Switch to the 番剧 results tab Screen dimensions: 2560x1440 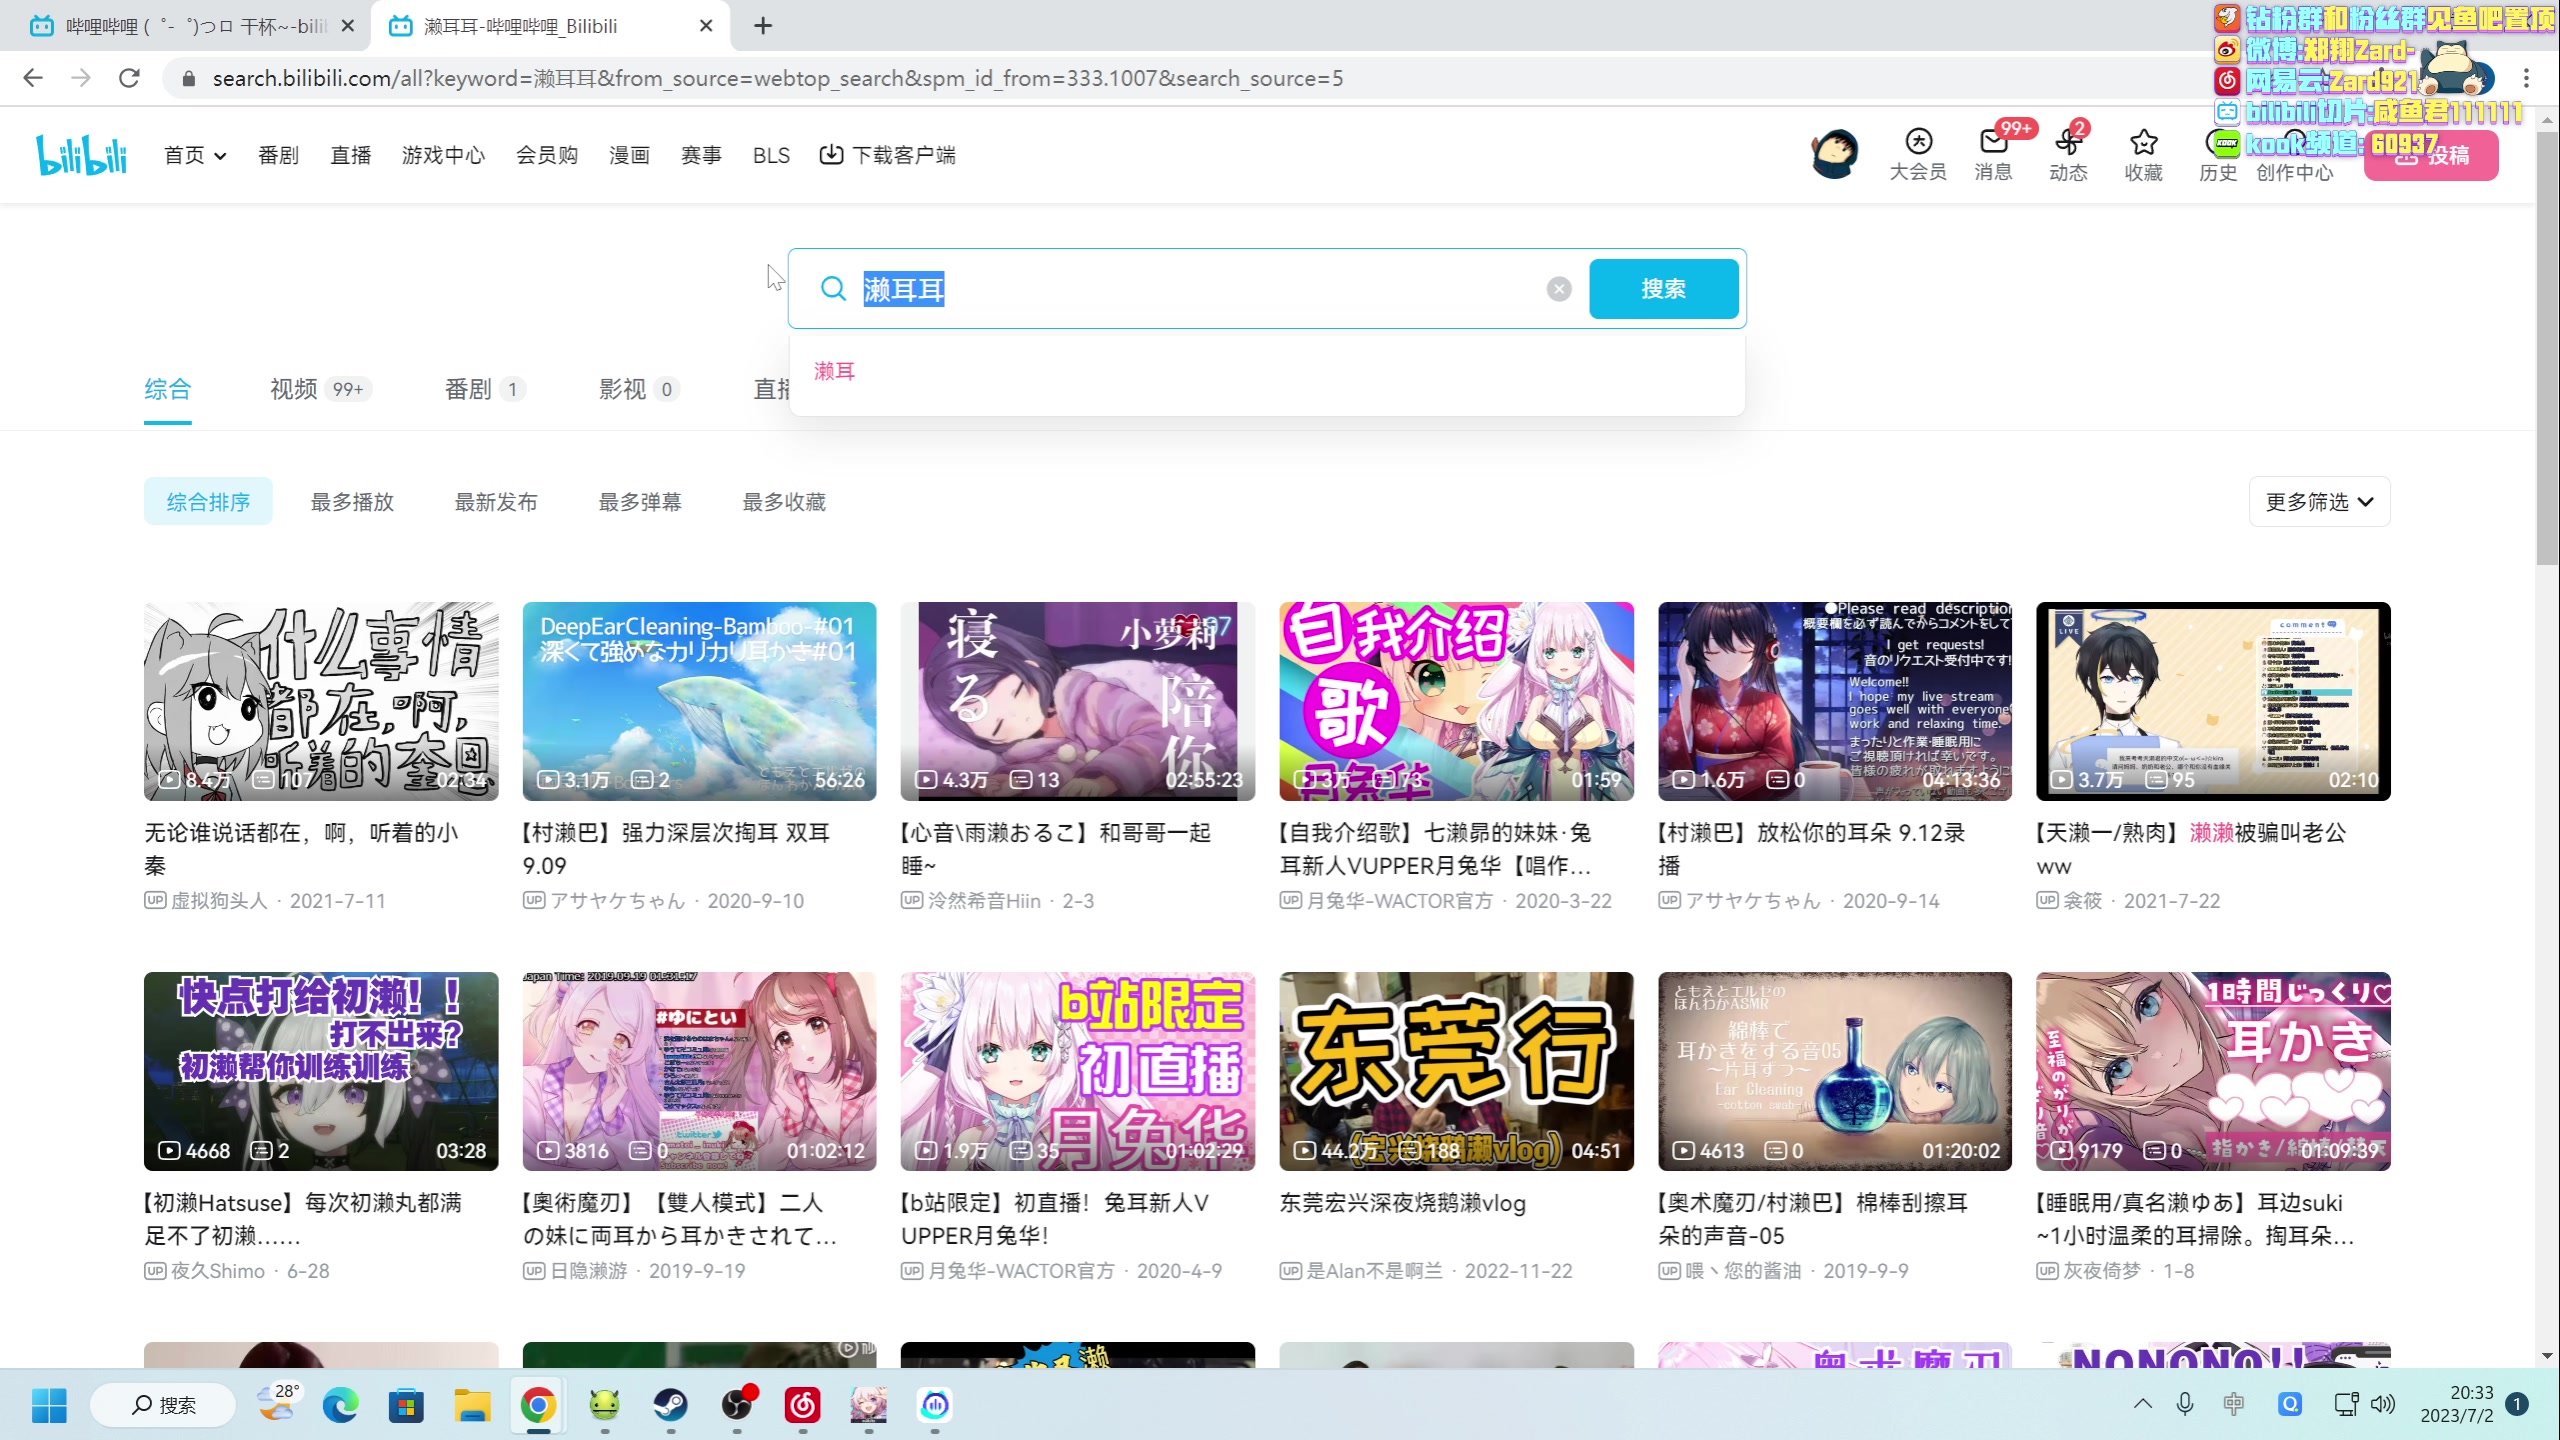(468, 389)
